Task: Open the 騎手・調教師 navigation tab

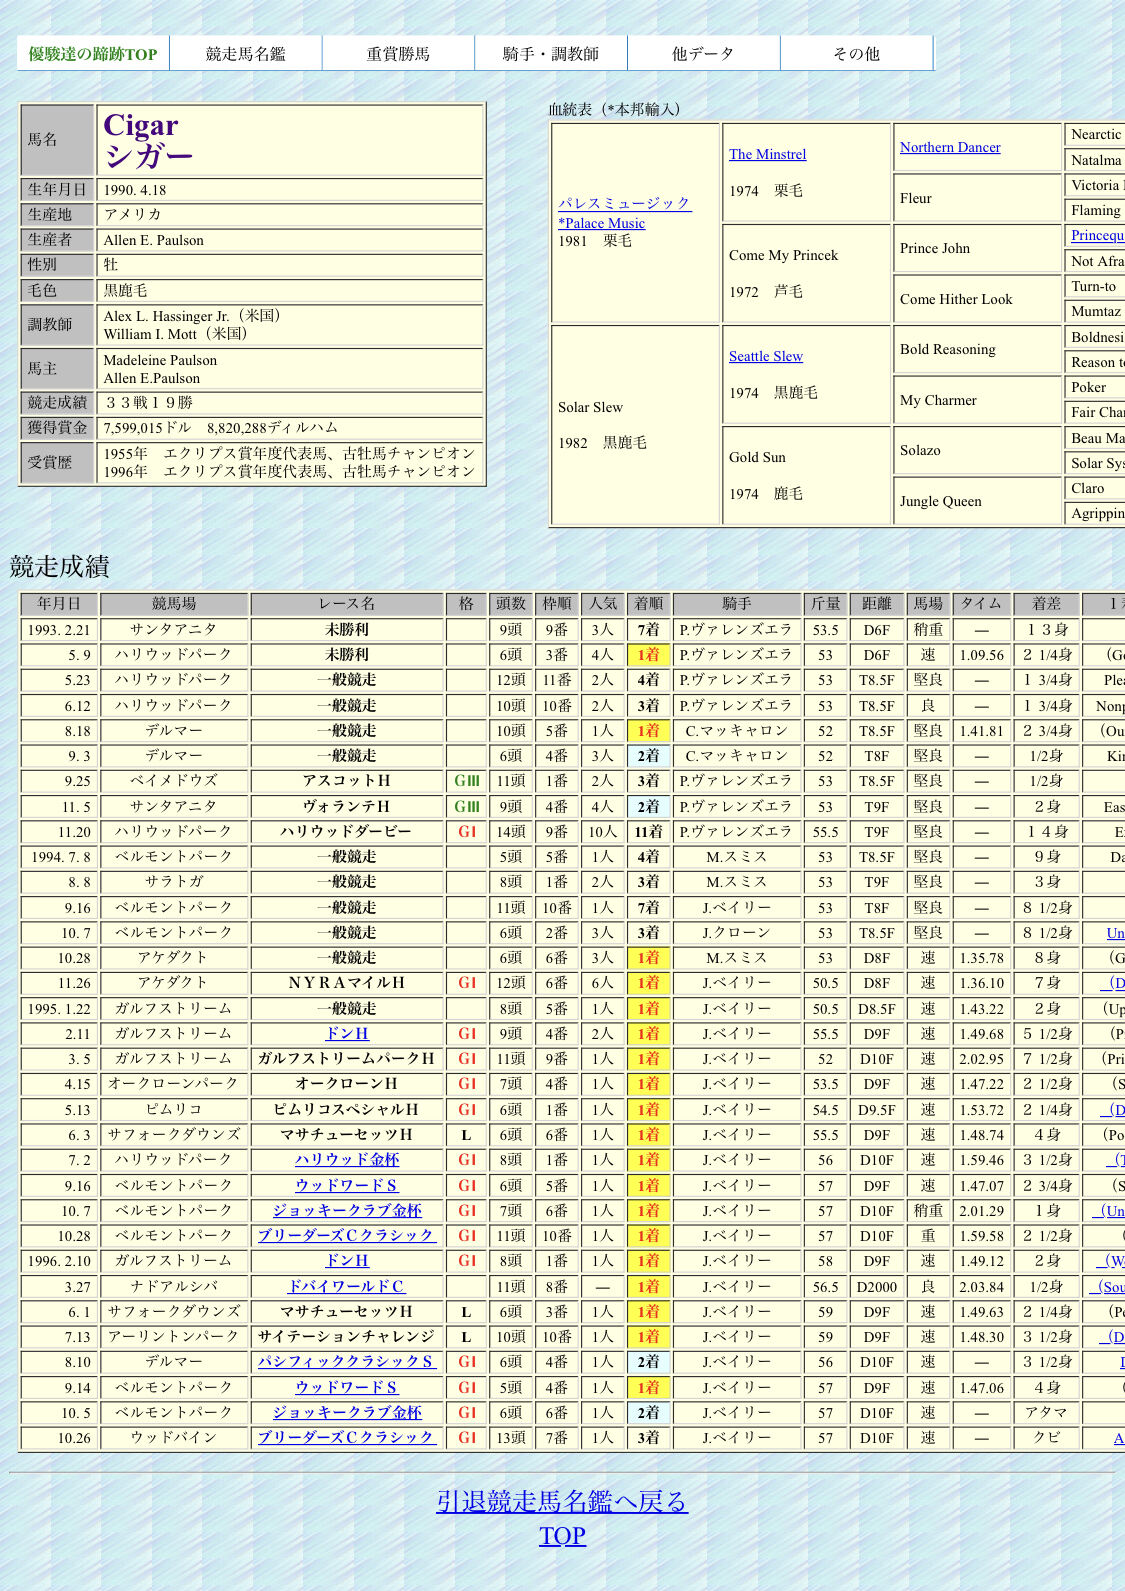Action: point(551,54)
